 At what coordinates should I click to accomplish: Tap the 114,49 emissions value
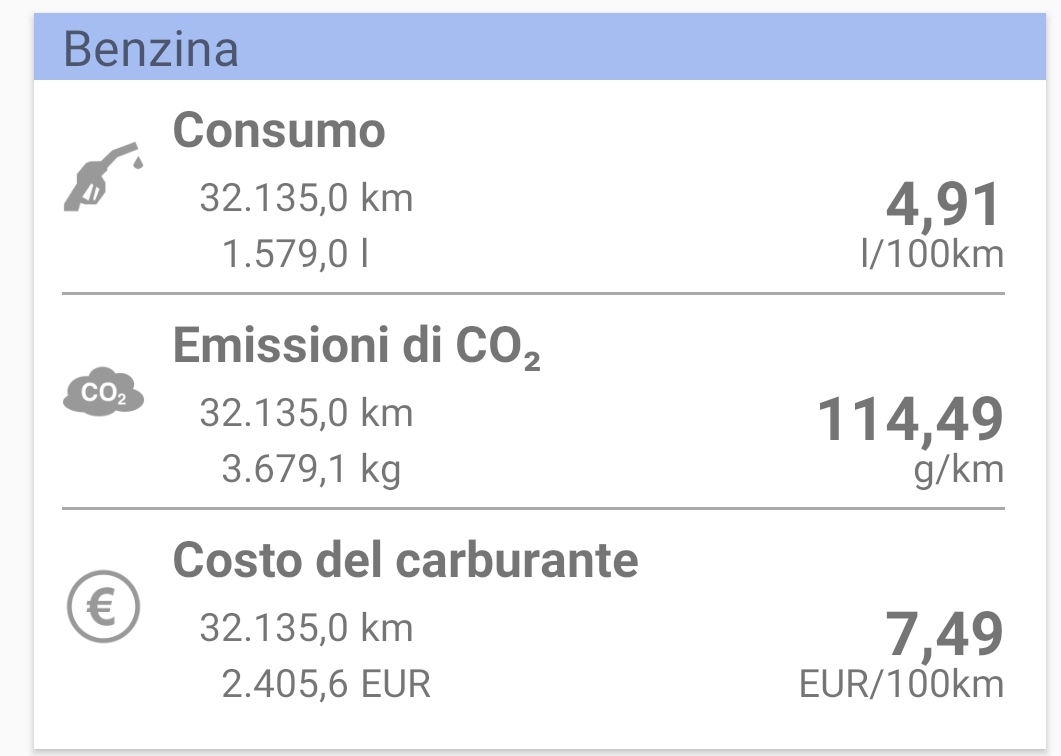910,420
